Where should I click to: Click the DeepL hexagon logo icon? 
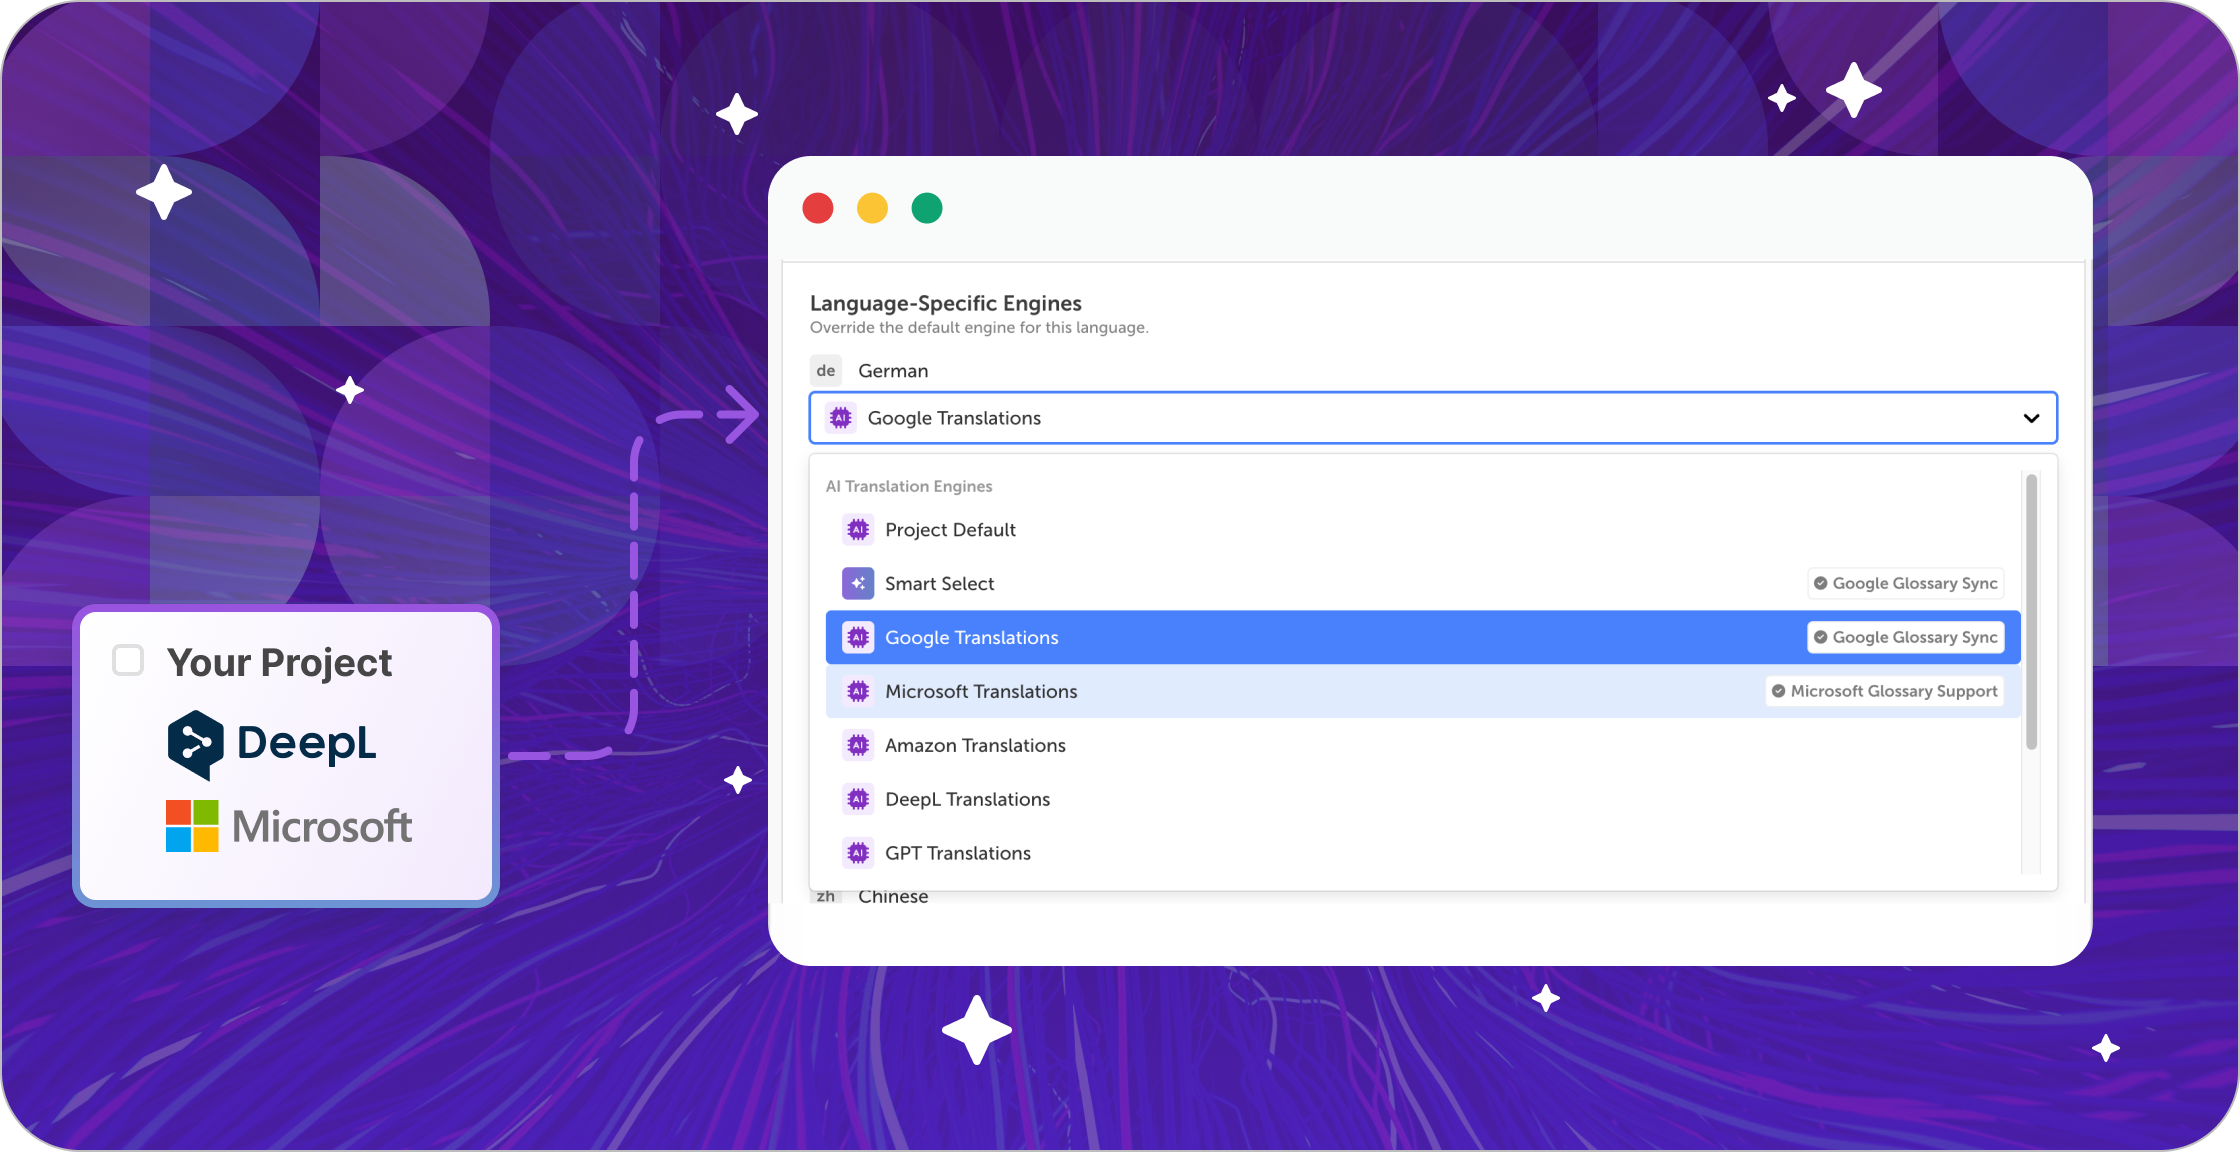[195, 744]
